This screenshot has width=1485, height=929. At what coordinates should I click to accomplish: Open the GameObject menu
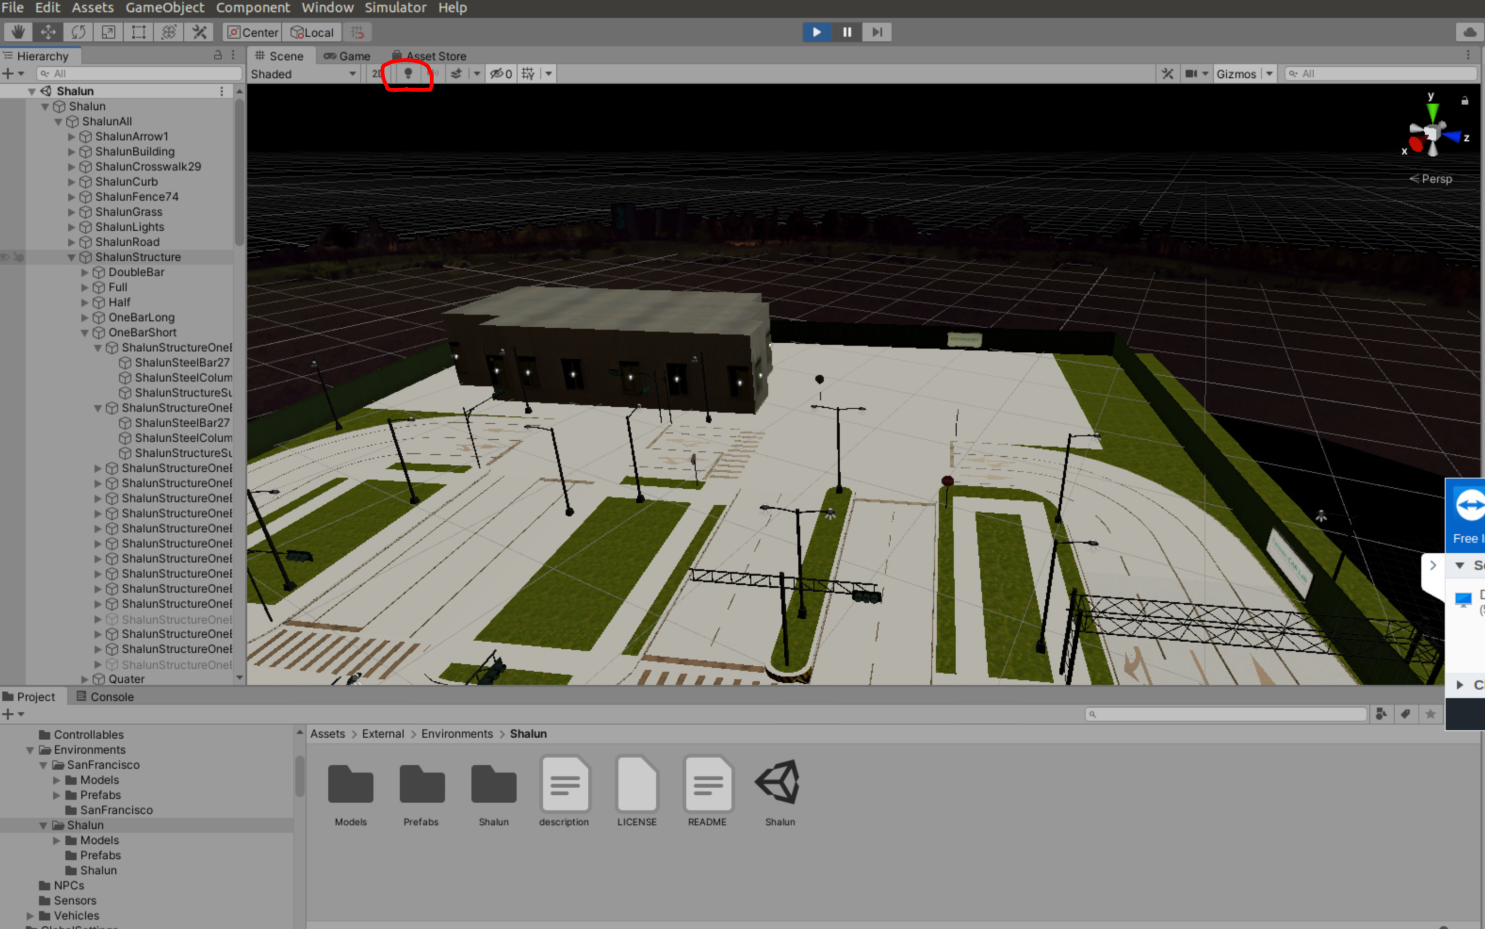[x=165, y=8]
